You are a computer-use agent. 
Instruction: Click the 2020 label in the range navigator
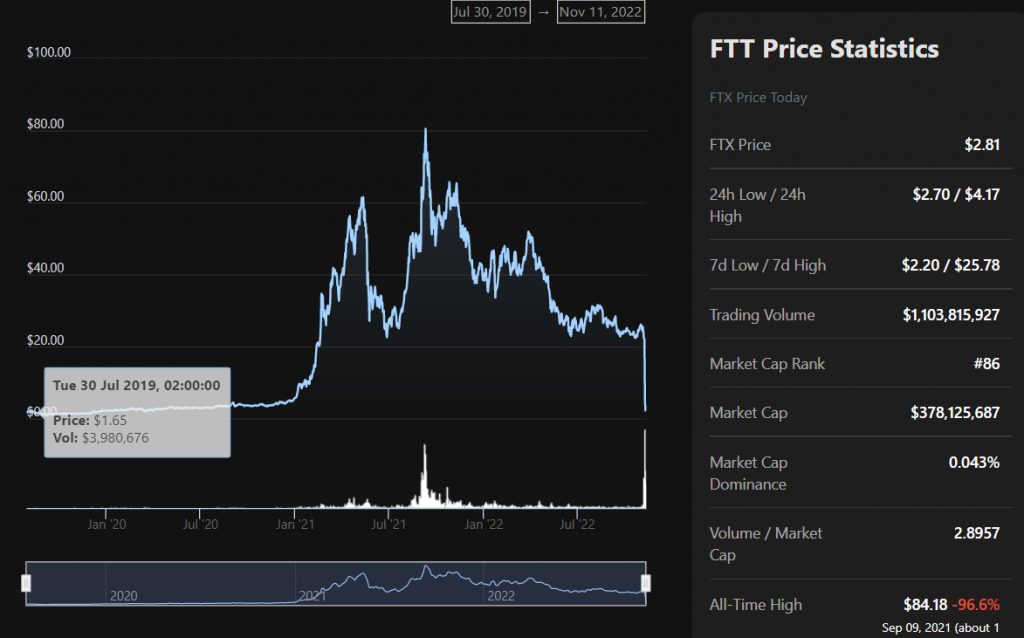coord(123,595)
